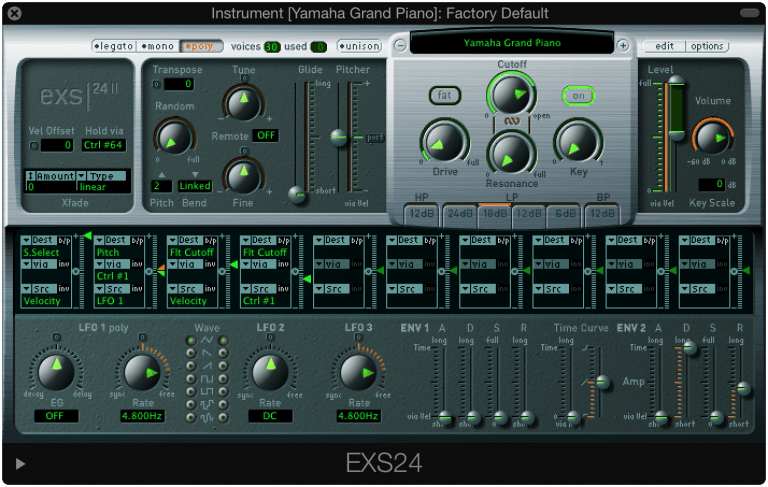The image size is (768, 487).
Task: Click the LFO 2 Rate knob
Action: [x=270, y=372]
